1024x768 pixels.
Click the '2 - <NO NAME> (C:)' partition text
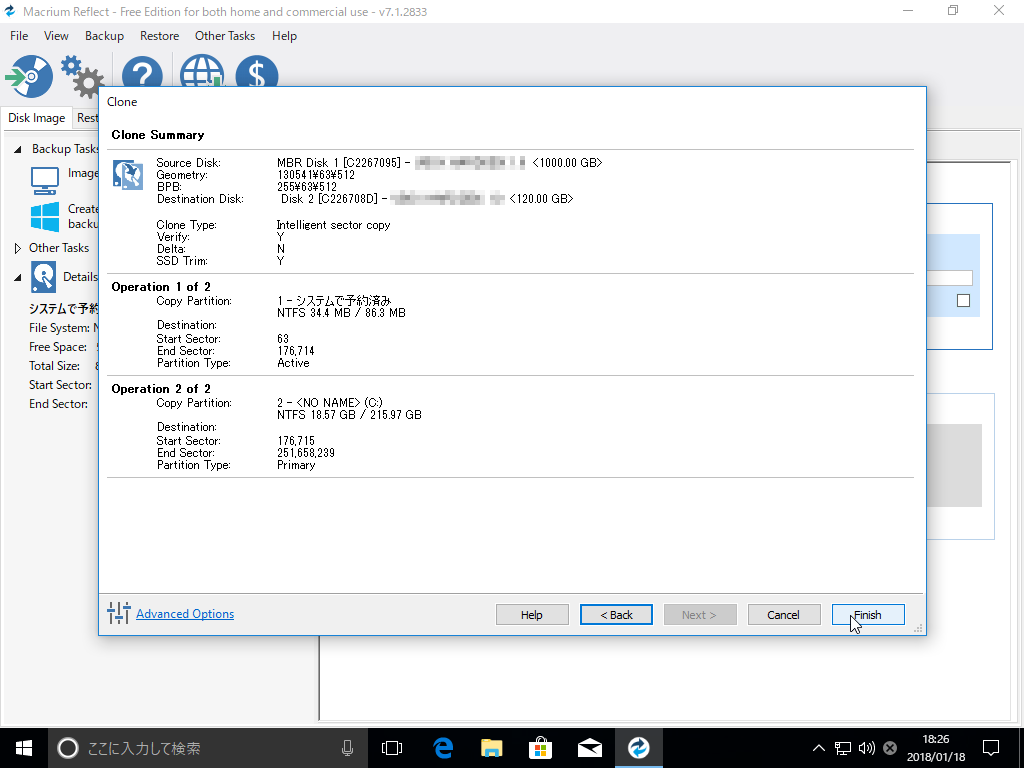coord(330,402)
